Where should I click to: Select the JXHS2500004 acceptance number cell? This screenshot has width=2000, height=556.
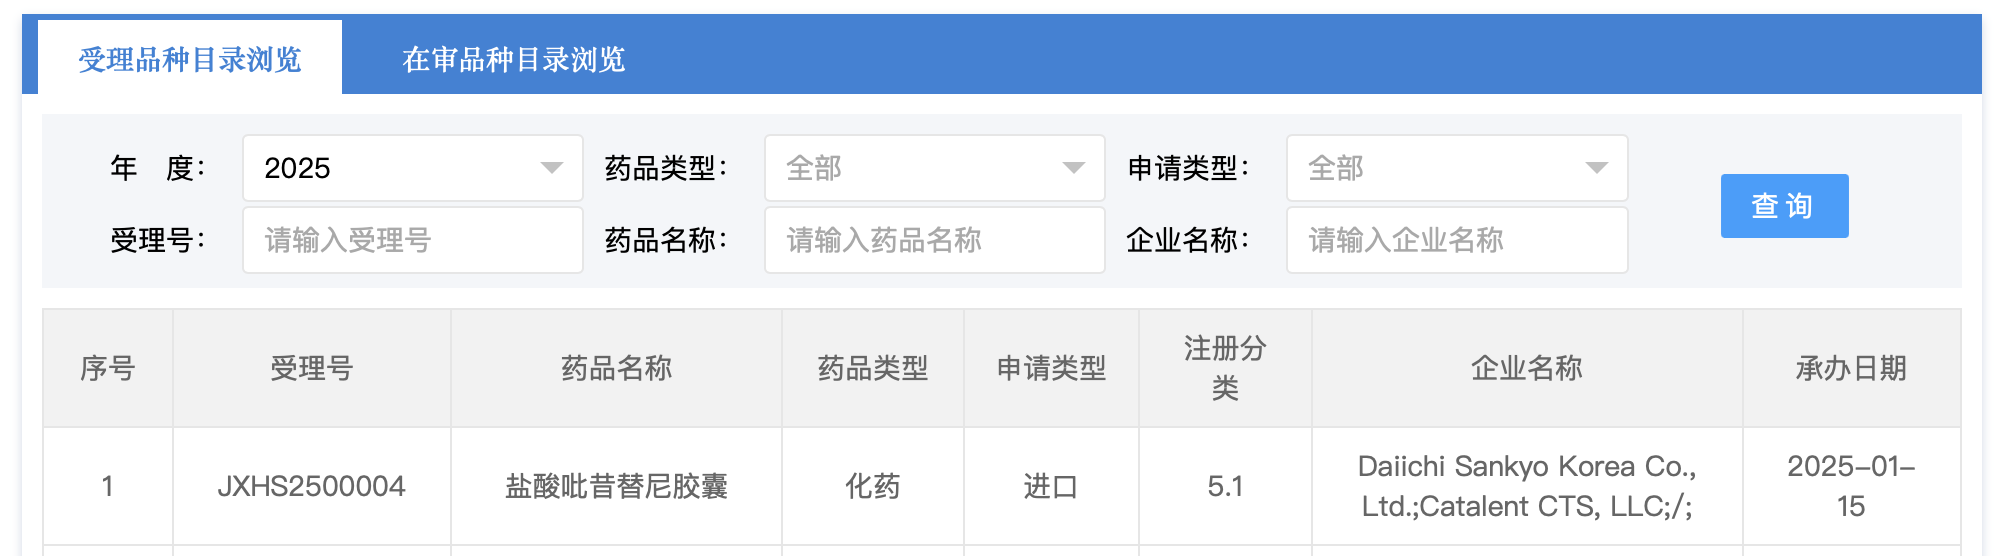311,487
